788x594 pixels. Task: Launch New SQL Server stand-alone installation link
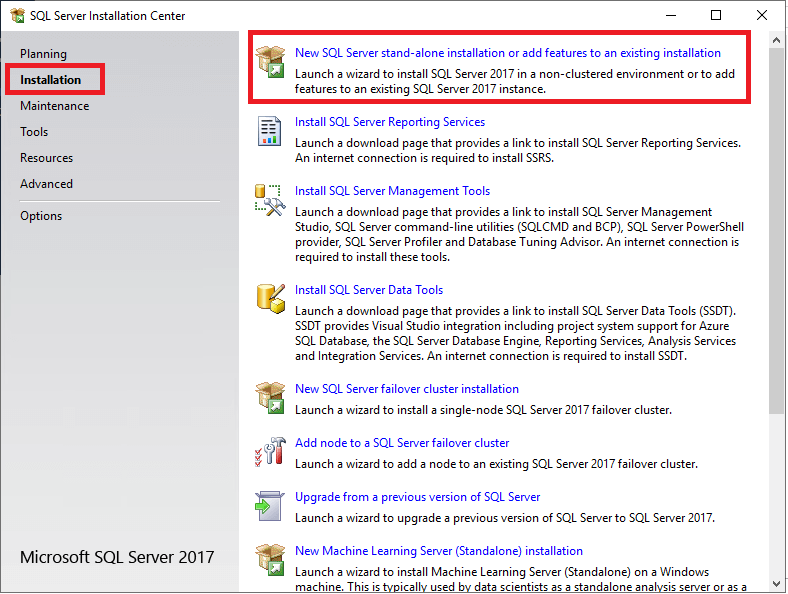pyautogui.click(x=508, y=53)
